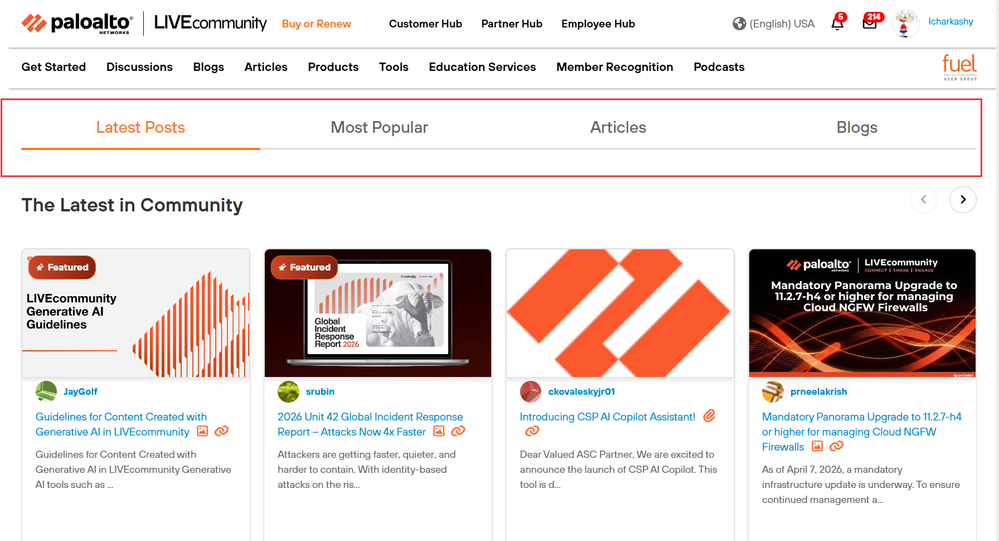Open Introducing CSP AI Copilot Assistant post
The height and width of the screenshot is (541, 999).
point(607,417)
